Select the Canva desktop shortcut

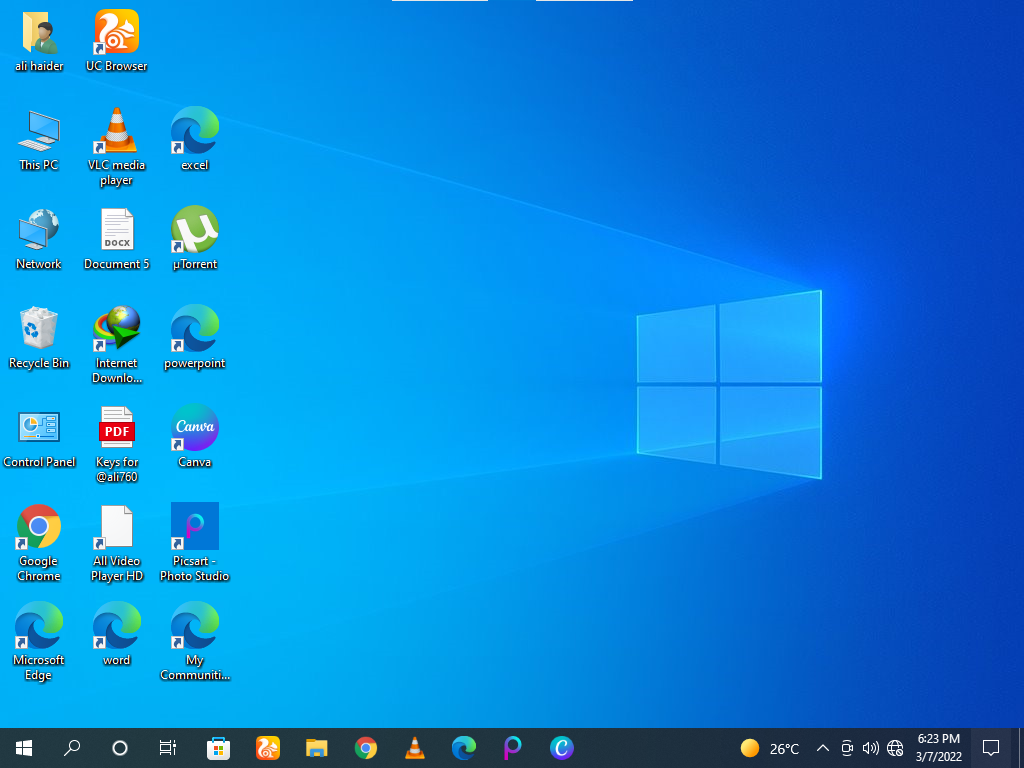click(x=195, y=437)
